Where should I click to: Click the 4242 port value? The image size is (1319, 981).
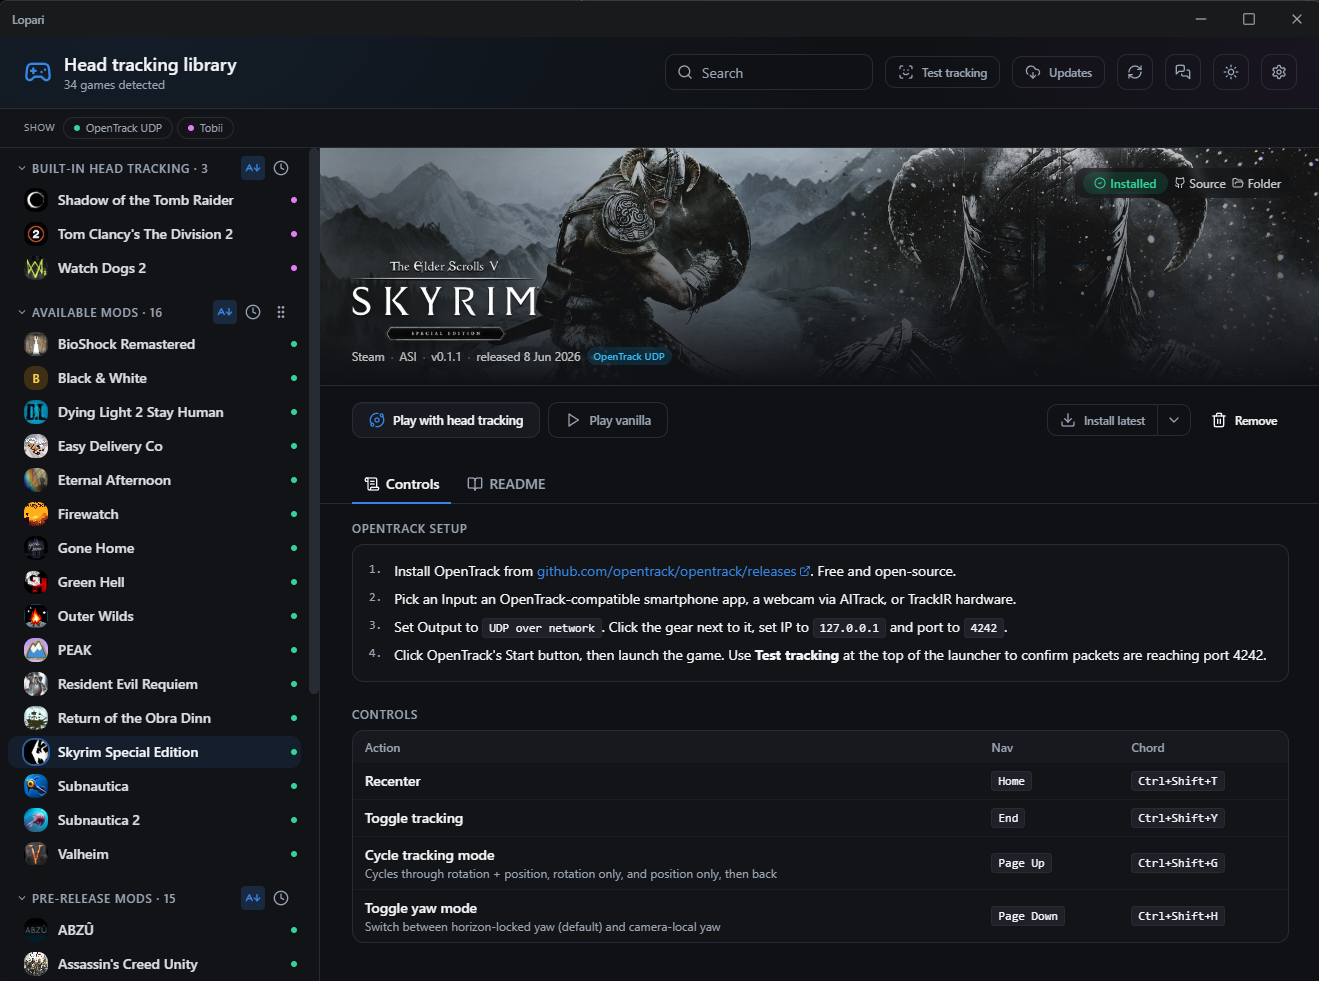point(984,628)
